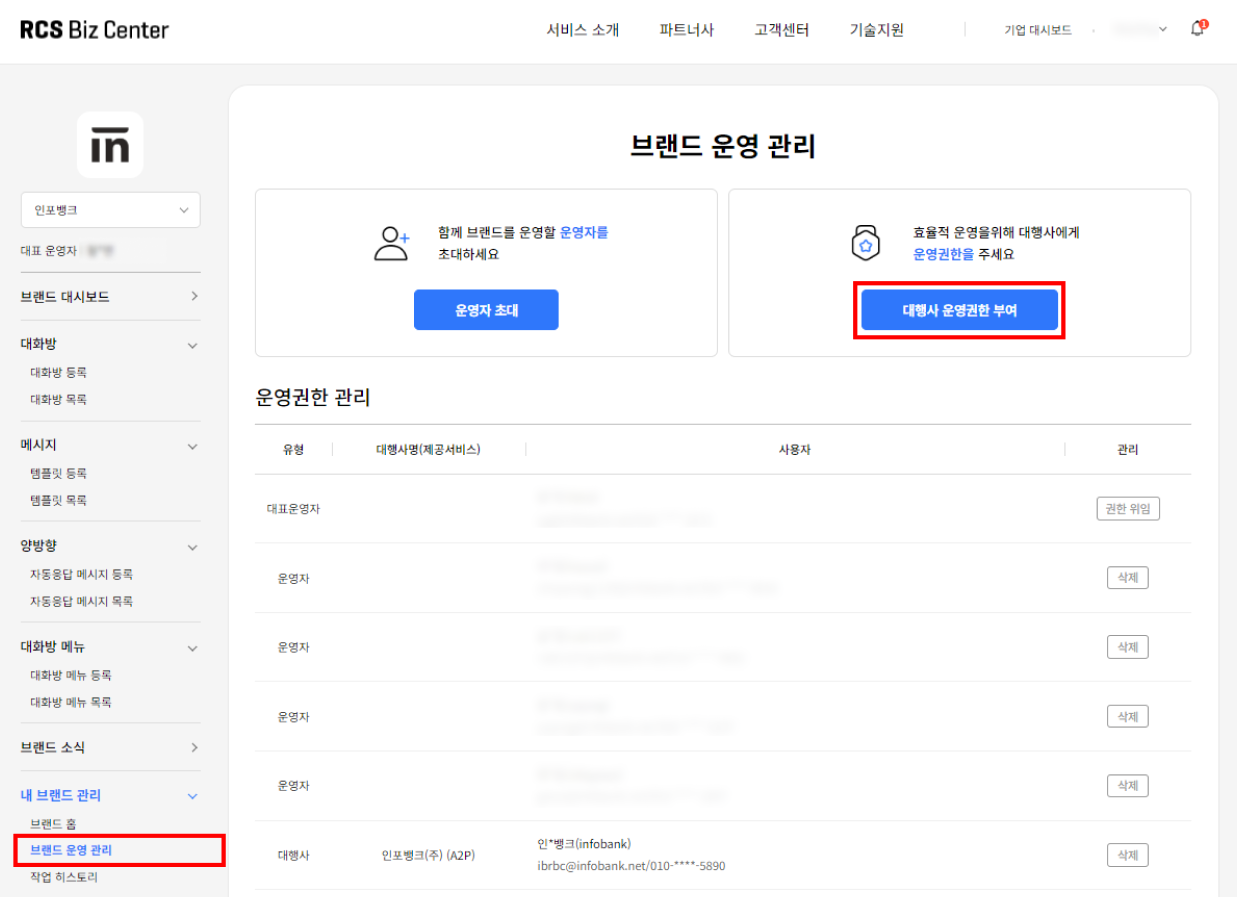Open the 인포뱅크 brand selector dropdown
Viewport: 1237px width, 897px height.
point(110,209)
